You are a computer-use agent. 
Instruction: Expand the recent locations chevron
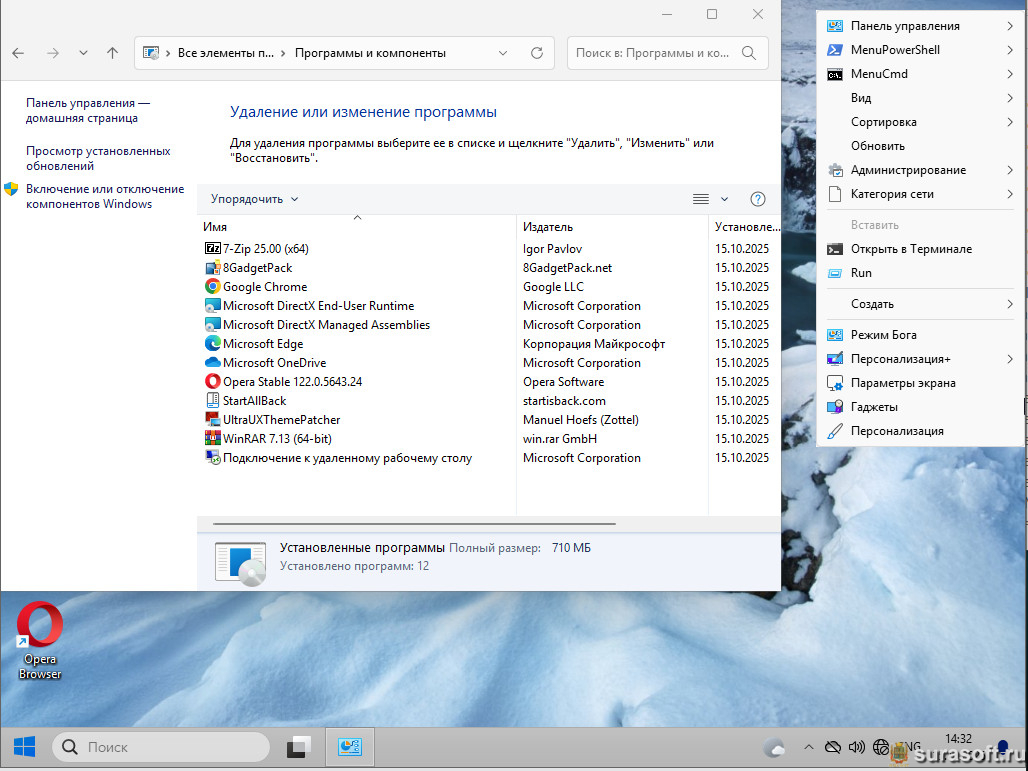click(x=83, y=53)
